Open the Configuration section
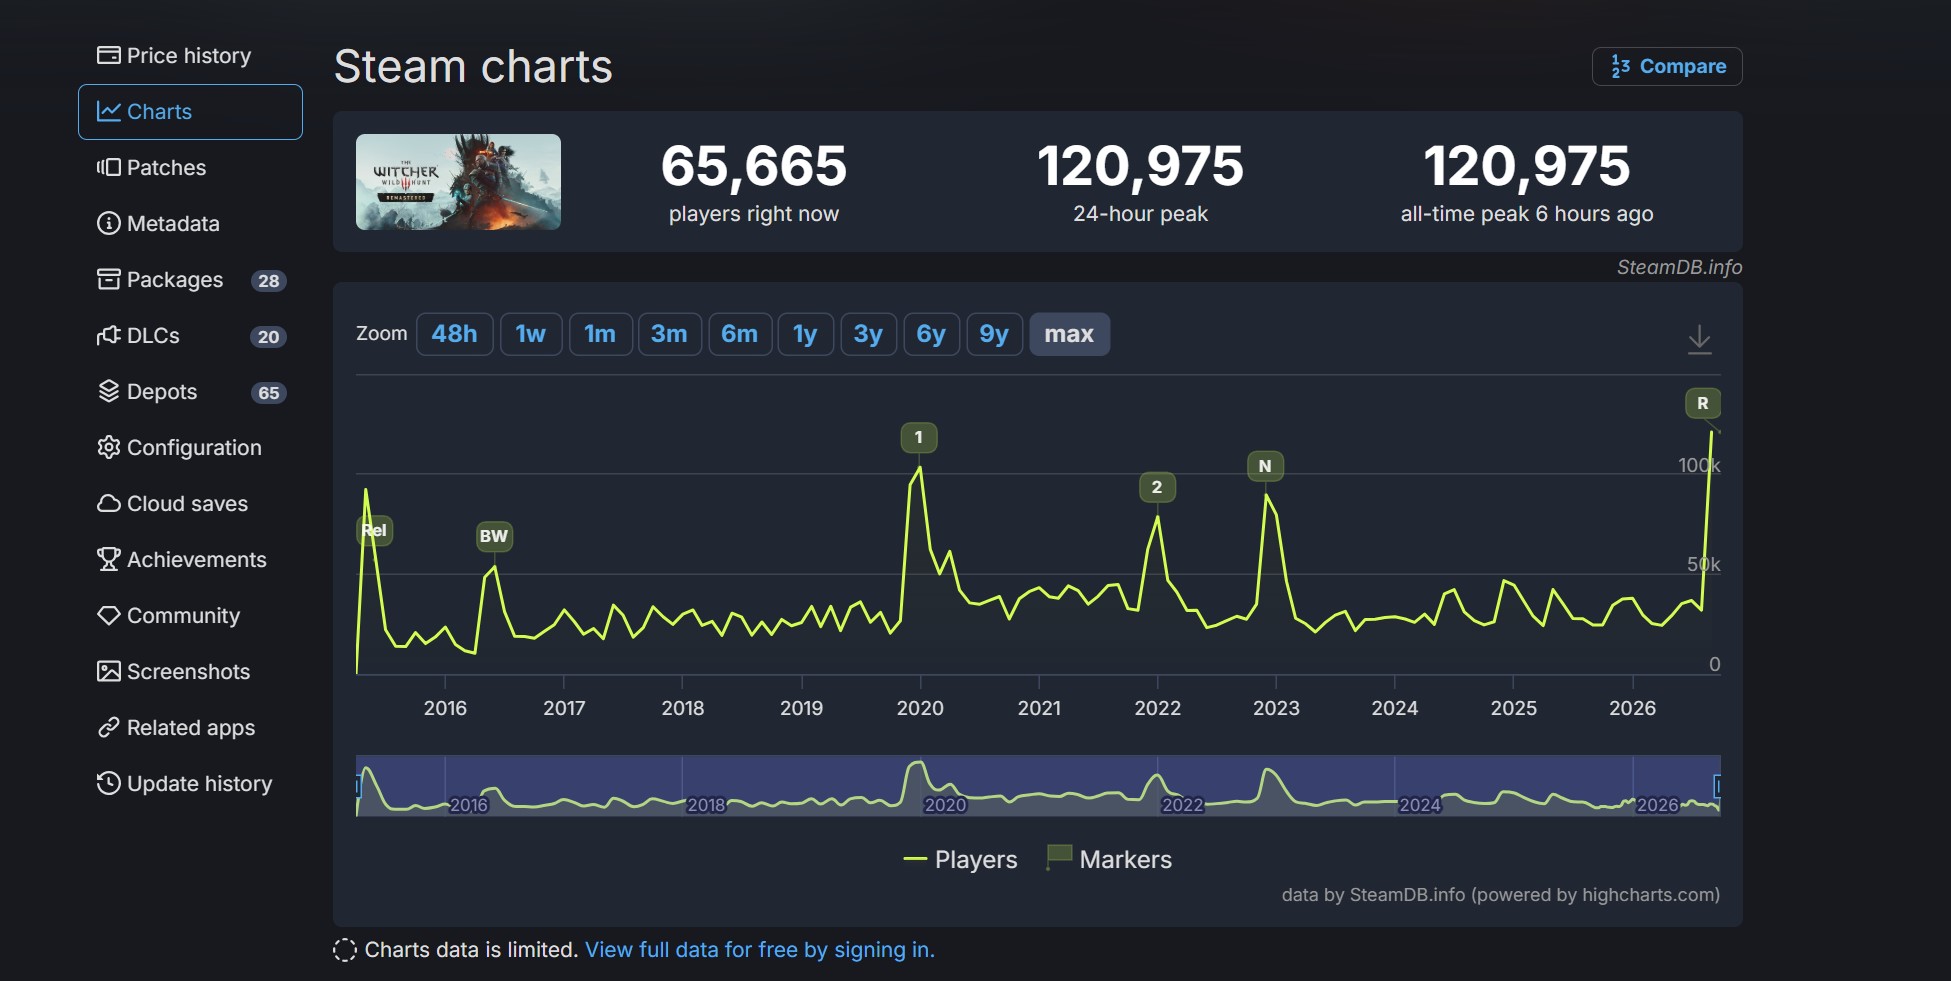The width and height of the screenshot is (1951, 981). point(190,447)
